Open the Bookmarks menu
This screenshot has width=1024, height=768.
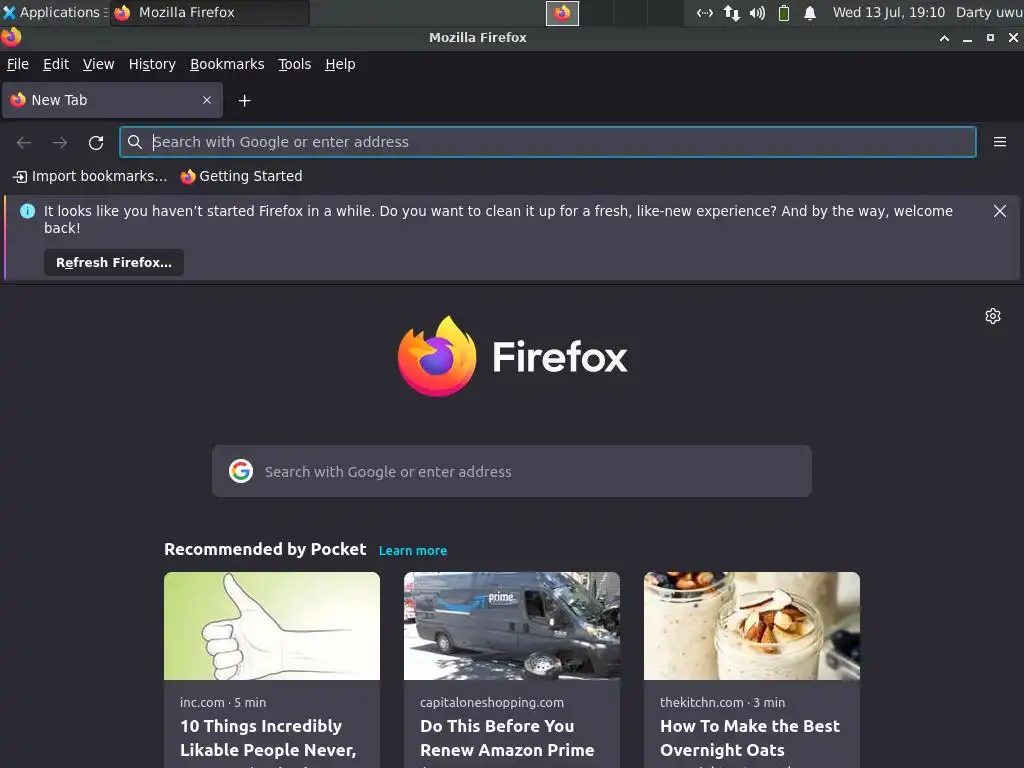click(227, 64)
